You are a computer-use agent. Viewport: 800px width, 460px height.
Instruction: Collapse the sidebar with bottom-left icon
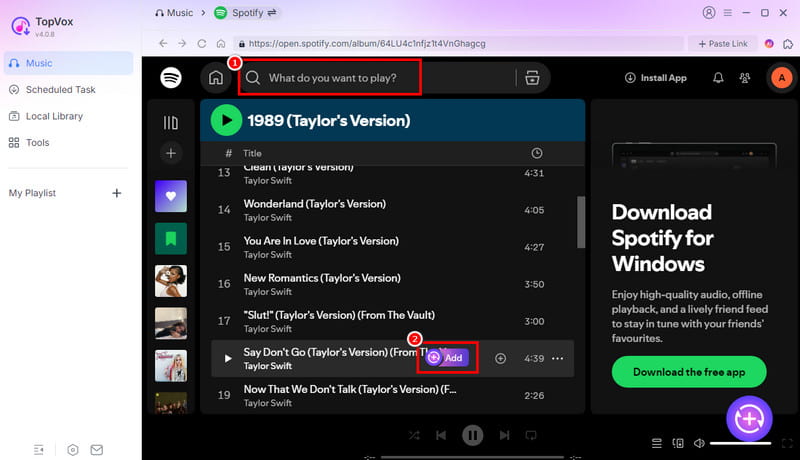click(x=39, y=450)
